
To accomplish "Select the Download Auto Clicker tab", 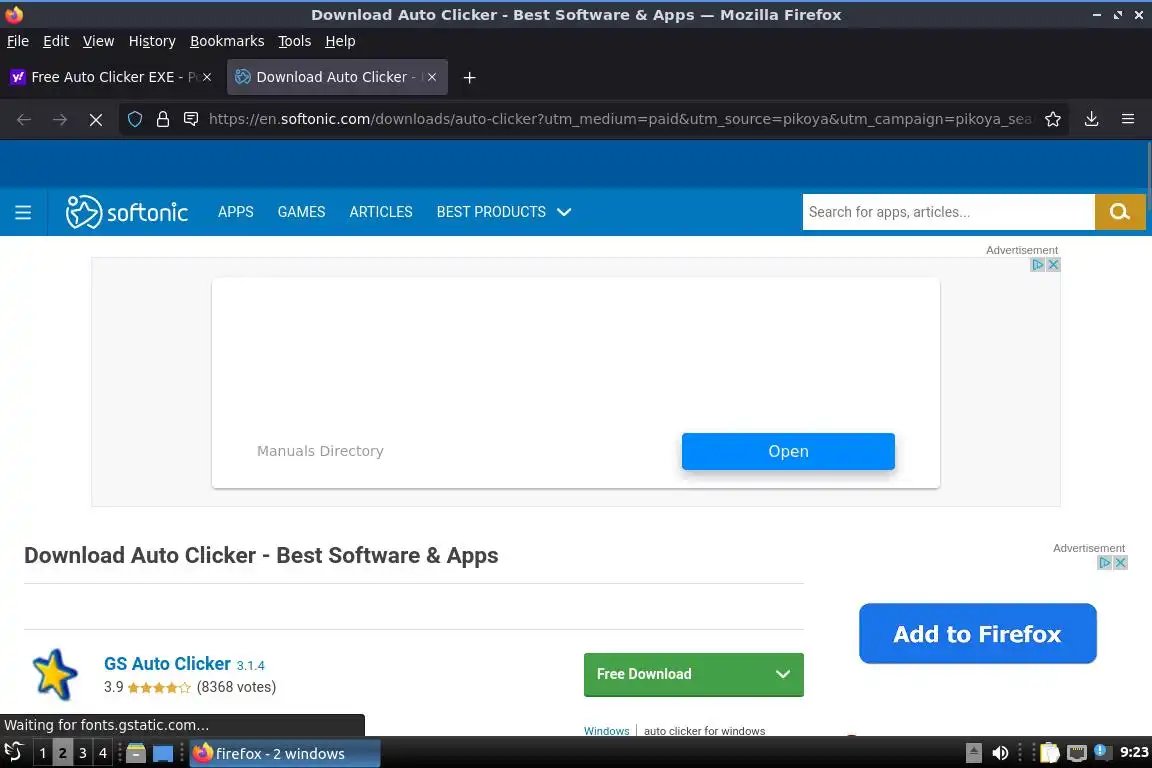I will pos(337,77).
